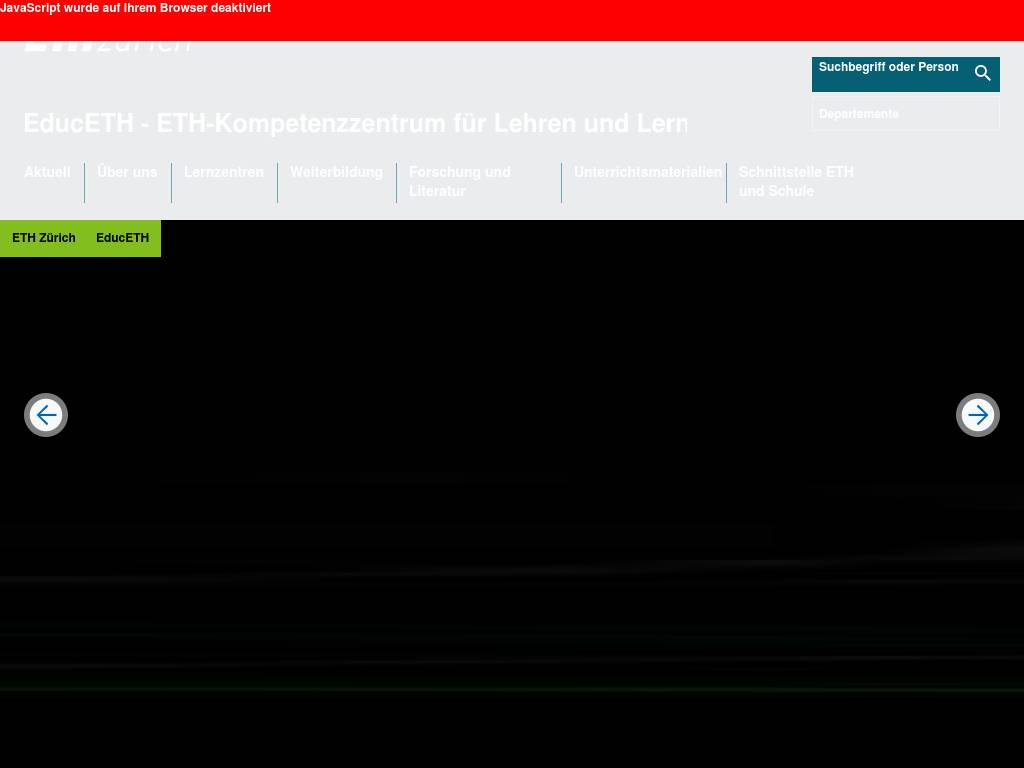1024x768 pixels.
Task: Open the Lernzentren navigation item
Action: tap(224, 172)
